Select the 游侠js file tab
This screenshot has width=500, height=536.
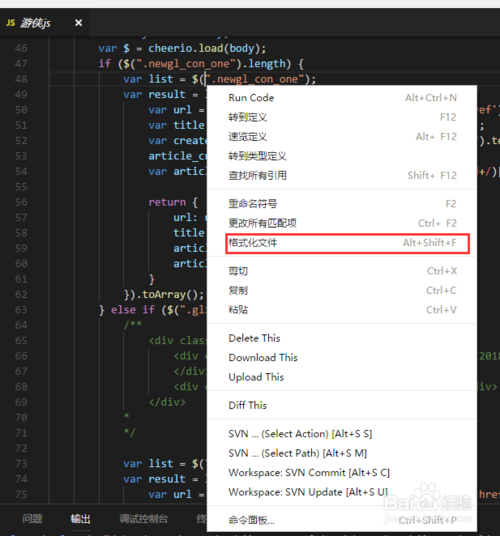(x=44, y=23)
